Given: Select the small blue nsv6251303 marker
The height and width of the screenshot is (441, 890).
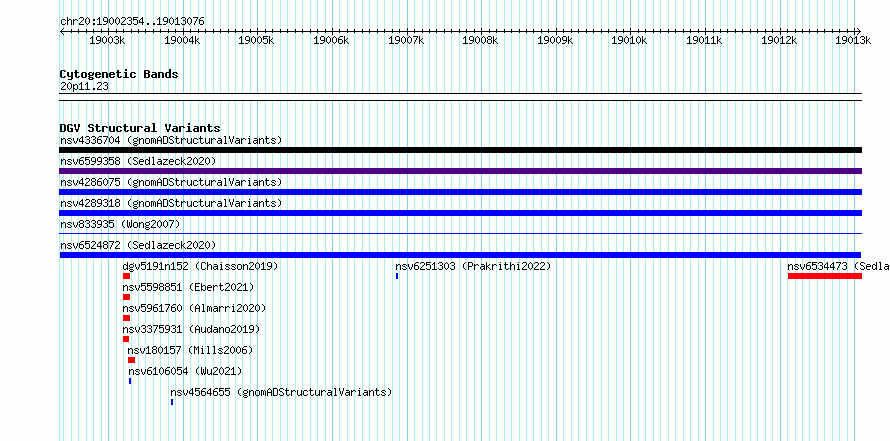Looking at the screenshot, I should [x=397, y=276].
